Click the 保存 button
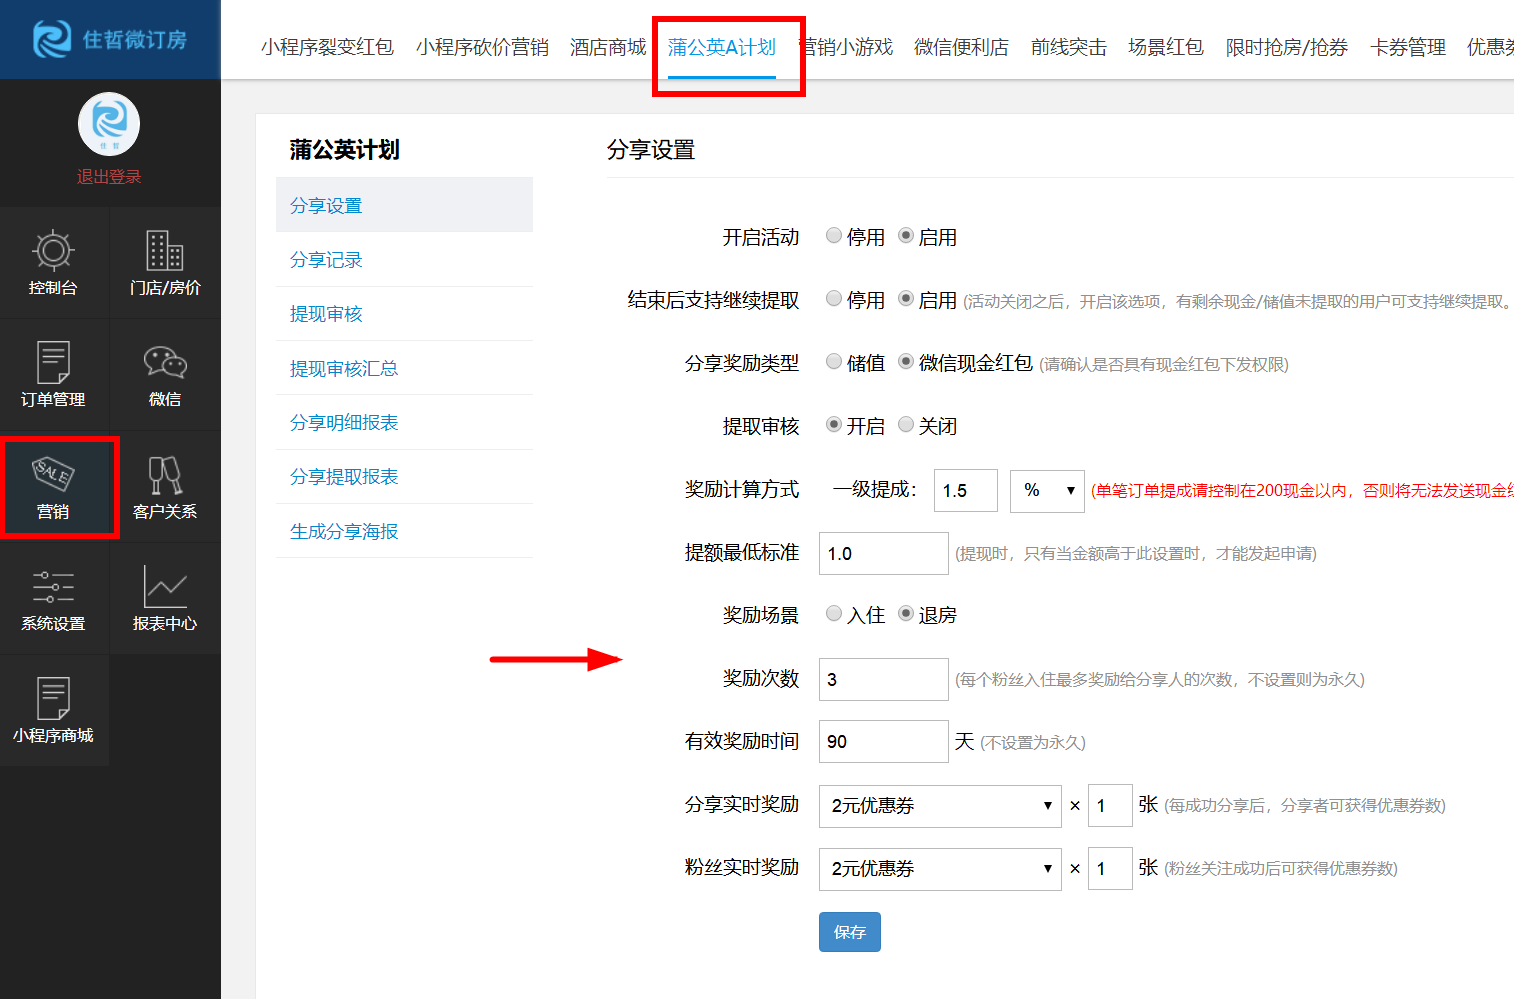Screen dimensions: 1514x999 [x=849, y=931]
